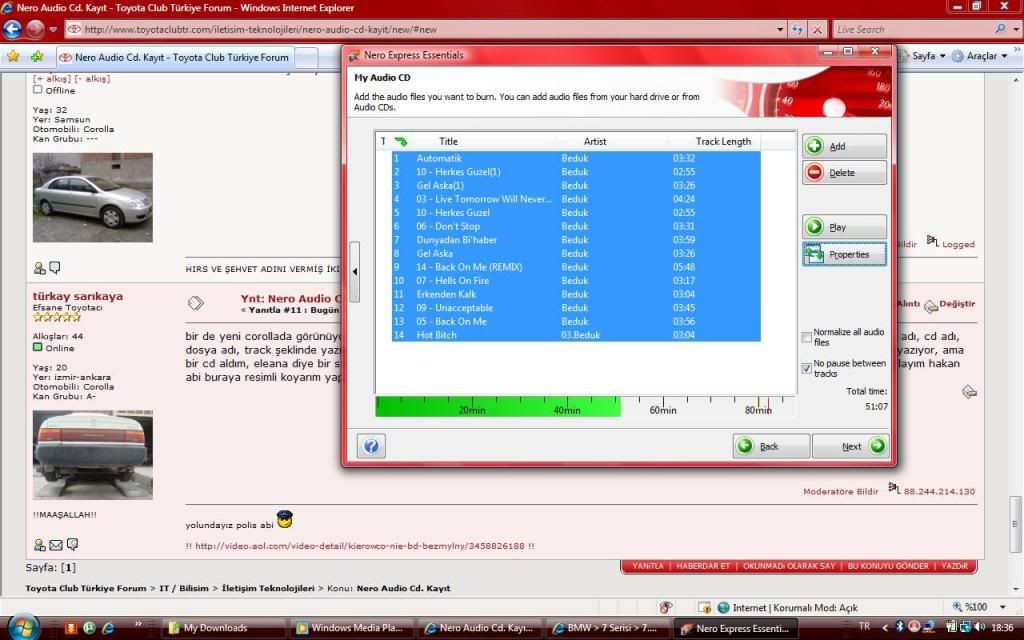Click the Add track button in Nero
Image resolution: width=1024 pixels, height=640 pixels.
tap(844, 146)
